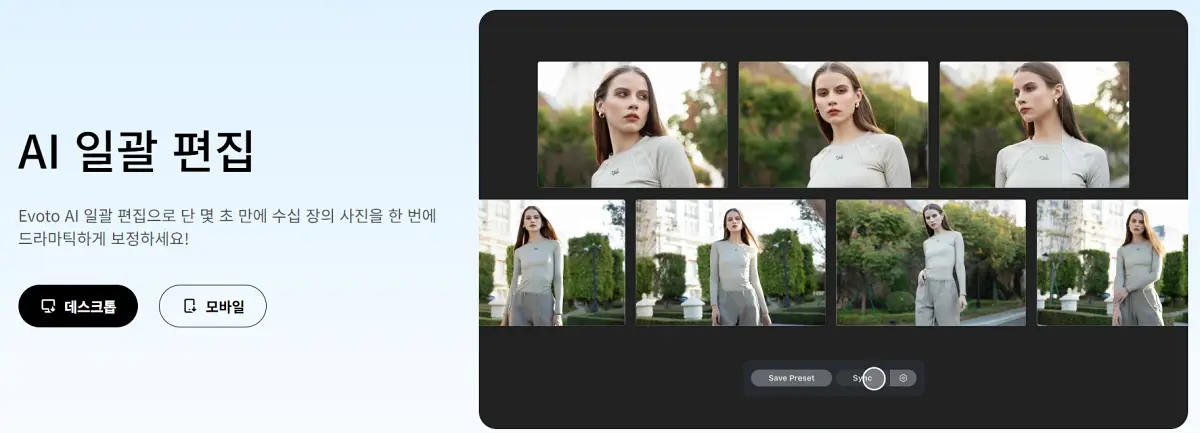Click the 데스크톱 download button
The image size is (1200, 433).
tap(78, 306)
